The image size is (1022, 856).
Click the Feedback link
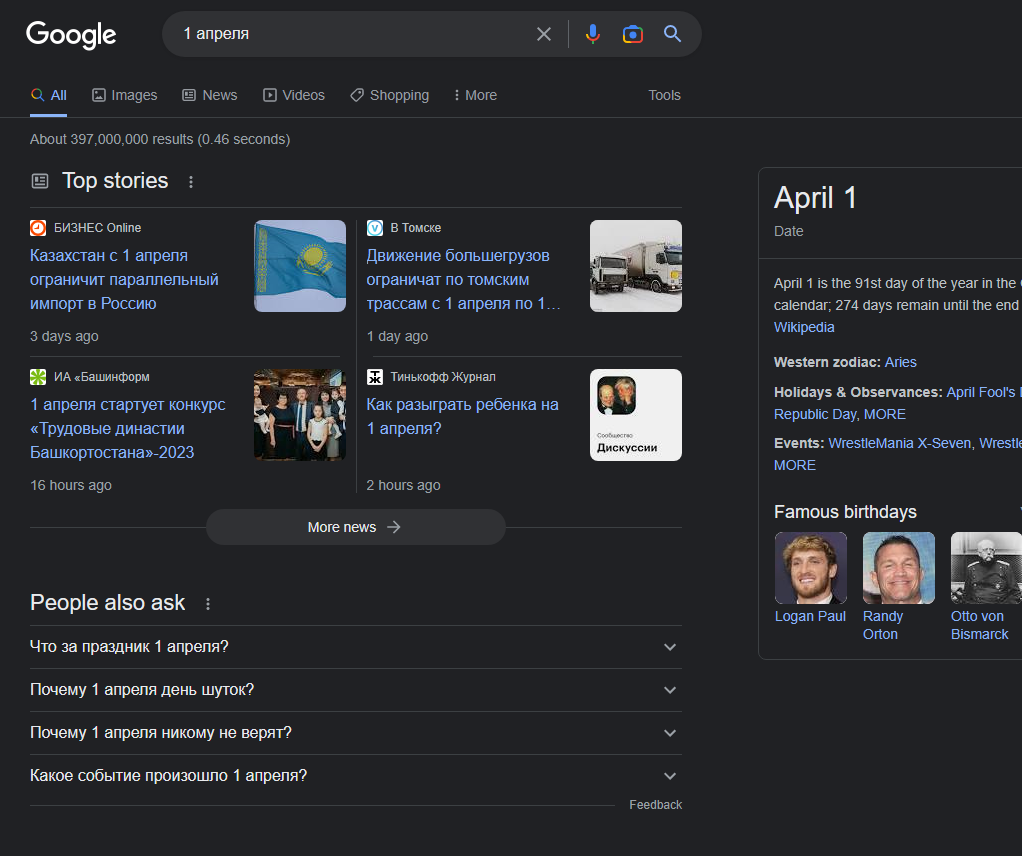(x=655, y=805)
